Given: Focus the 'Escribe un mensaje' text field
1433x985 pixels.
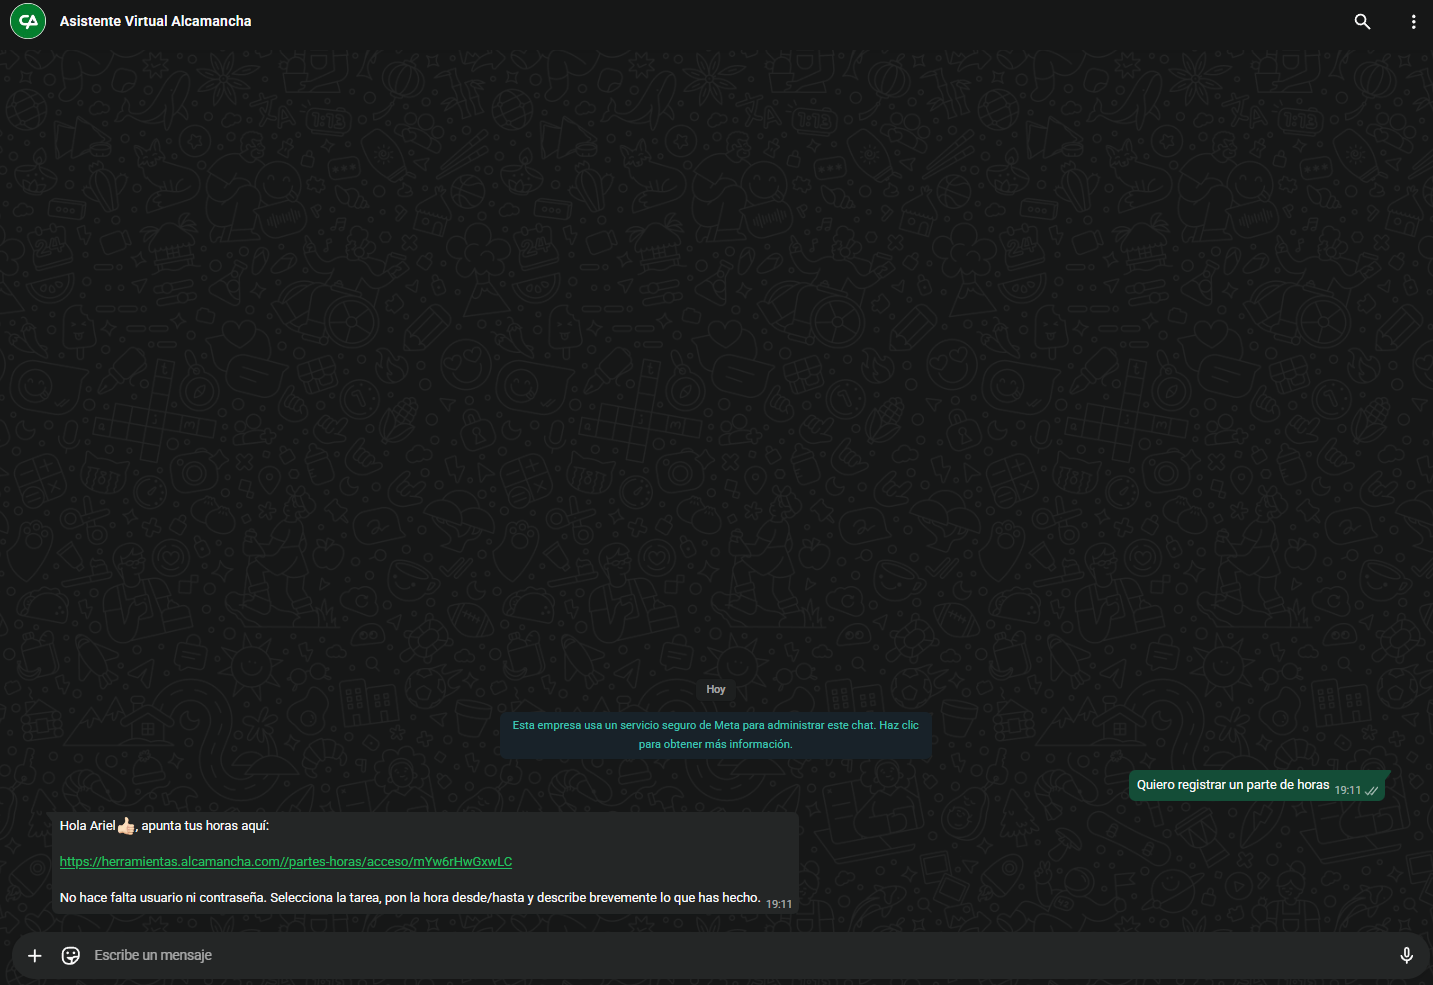Looking at the screenshot, I should [700, 956].
